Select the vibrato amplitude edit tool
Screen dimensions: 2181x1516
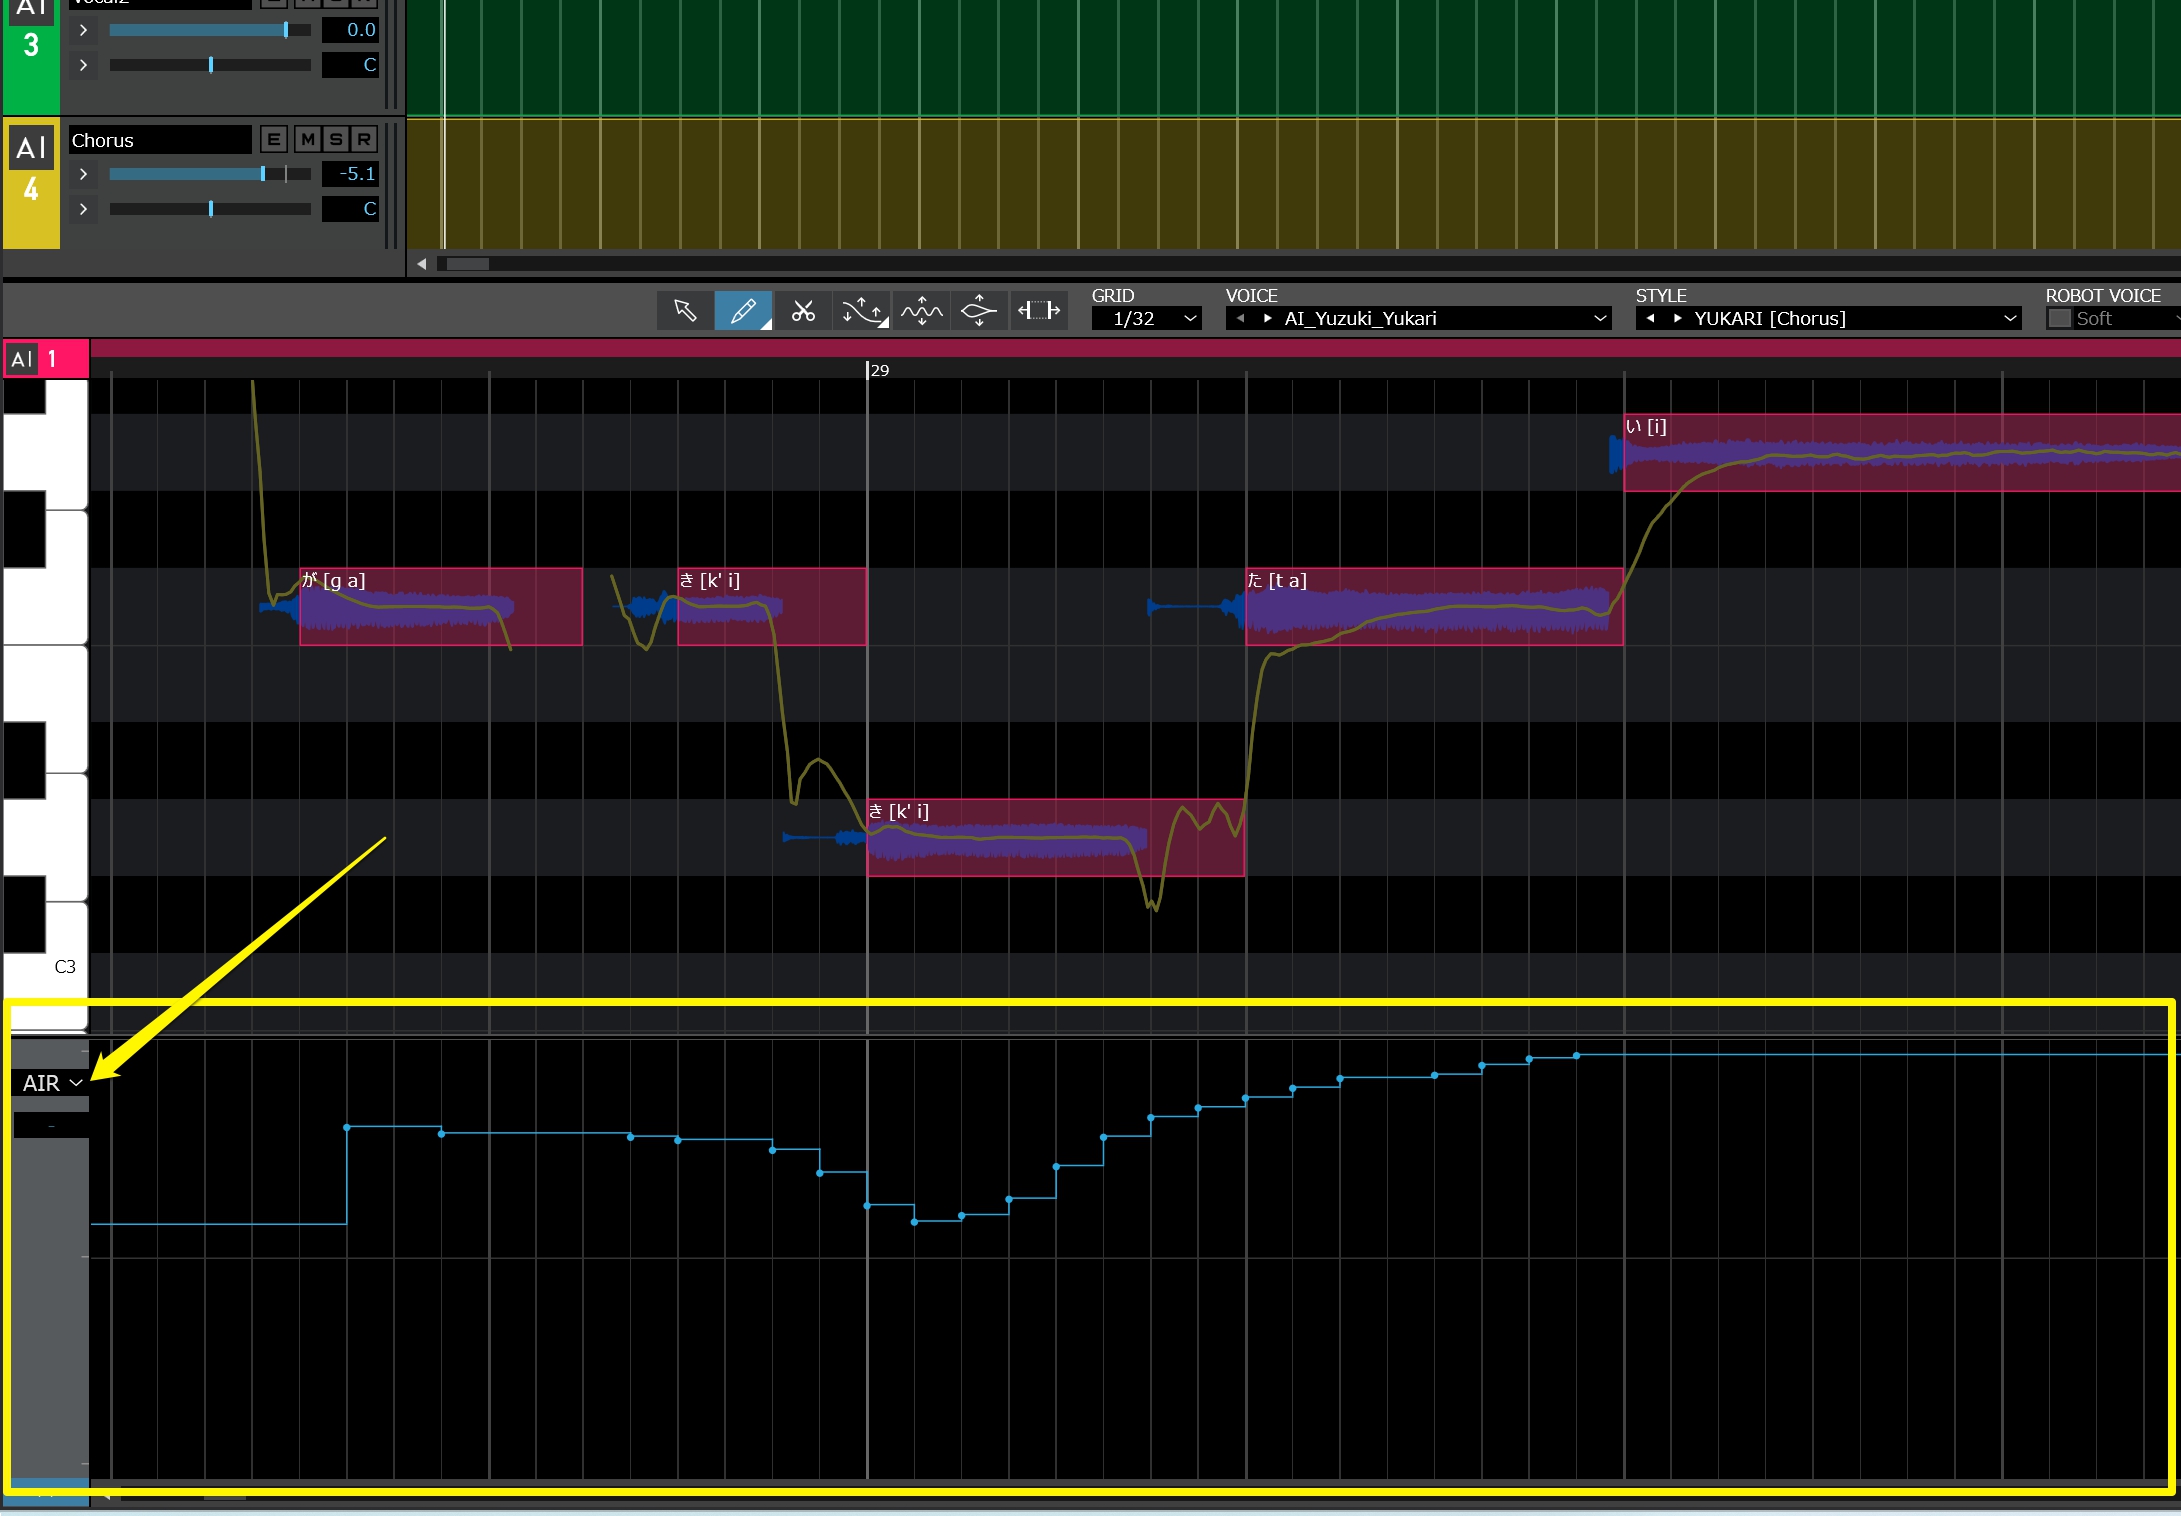(921, 311)
